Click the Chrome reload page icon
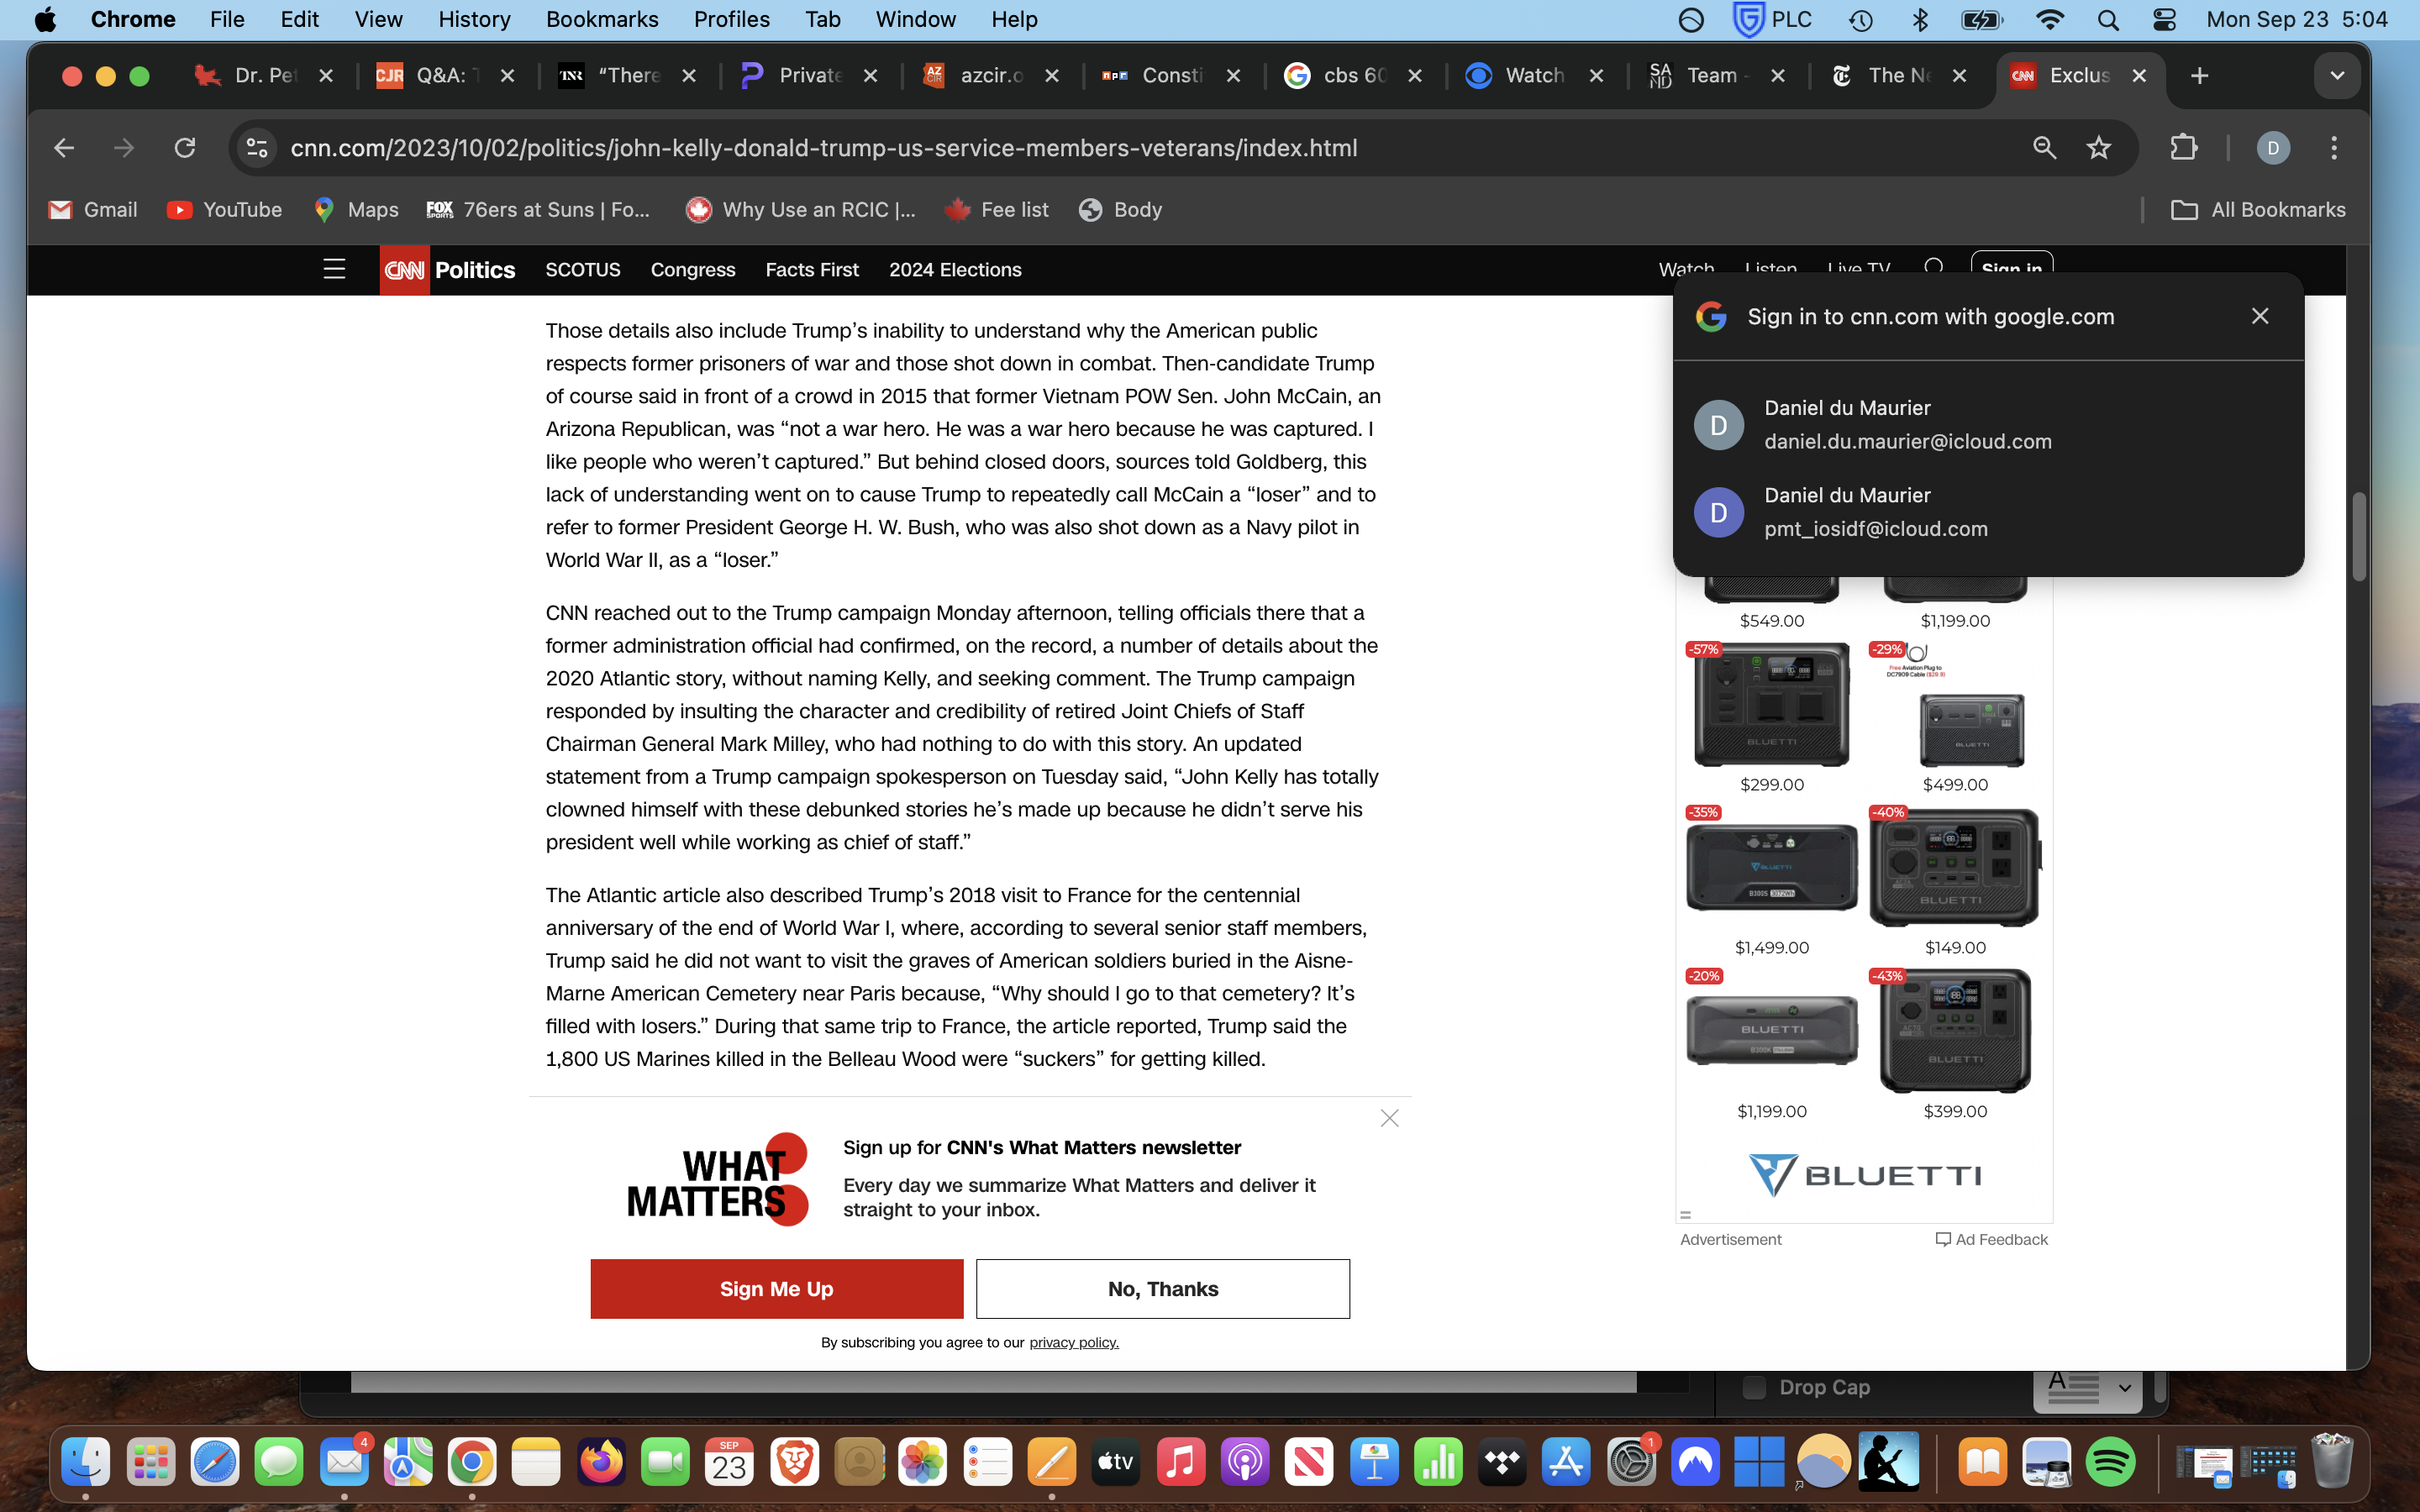Screen dimensions: 2420x1512 [185, 148]
